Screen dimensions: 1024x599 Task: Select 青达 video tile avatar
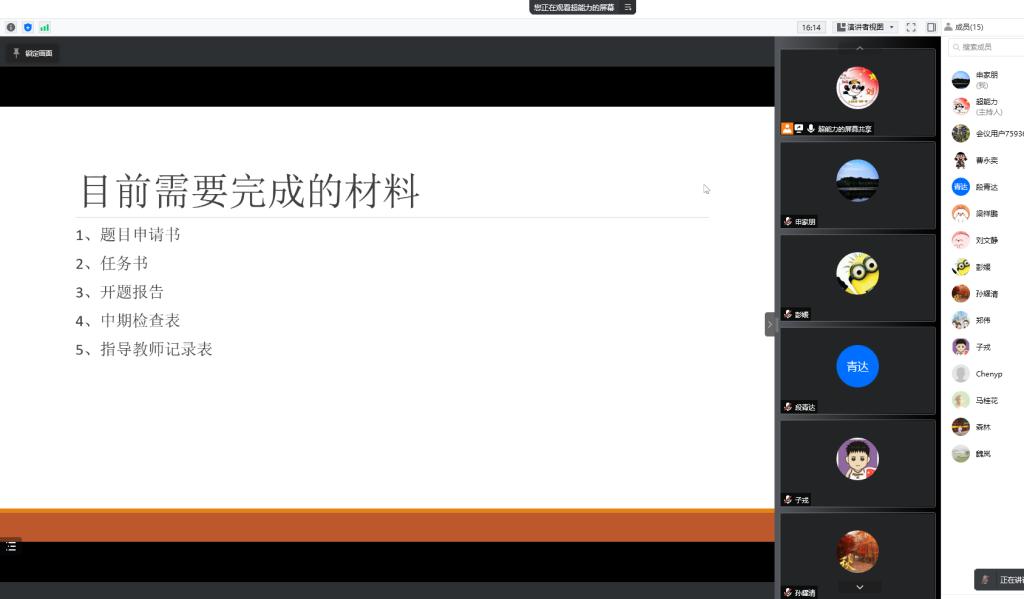[x=857, y=366]
